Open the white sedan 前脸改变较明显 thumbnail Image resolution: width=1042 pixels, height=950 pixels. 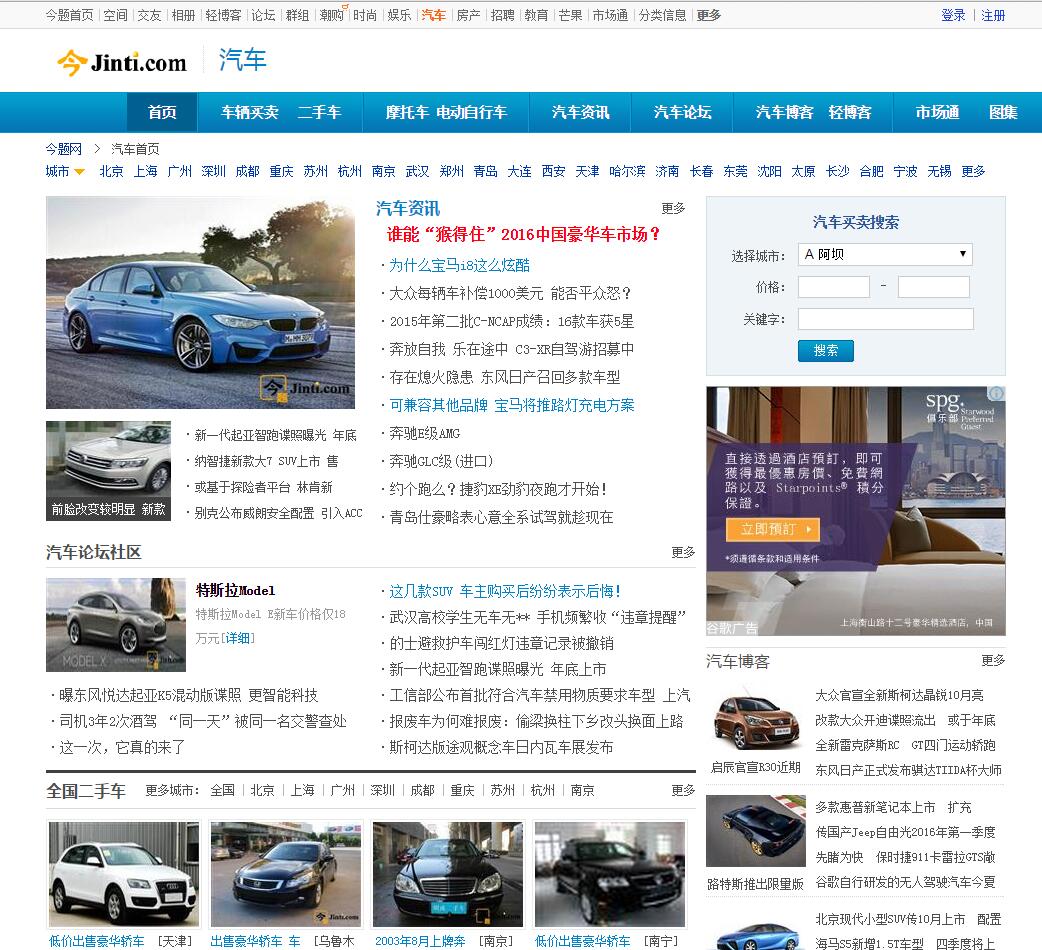coord(108,470)
